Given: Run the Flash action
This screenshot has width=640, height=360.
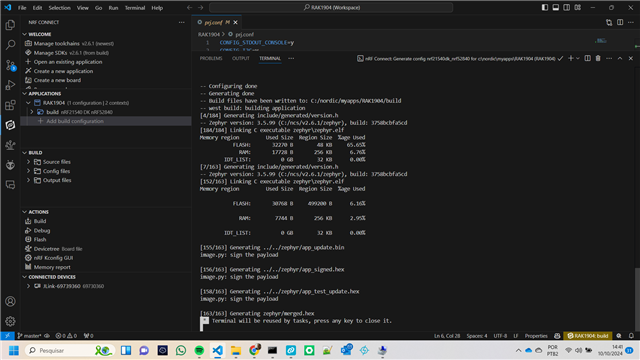Looking at the screenshot, I should coord(40,240).
